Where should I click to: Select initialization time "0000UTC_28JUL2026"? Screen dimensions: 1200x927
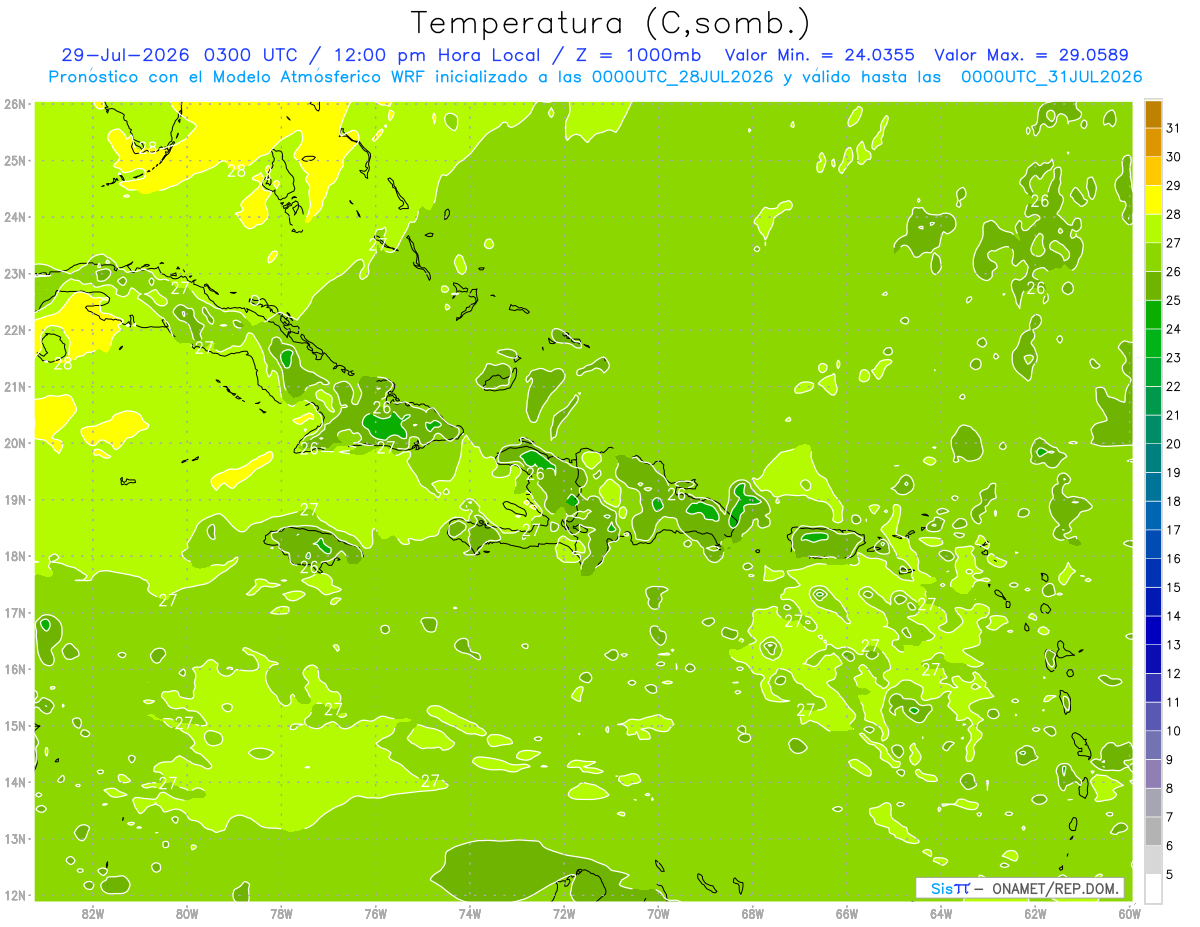(x=683, y=77)
